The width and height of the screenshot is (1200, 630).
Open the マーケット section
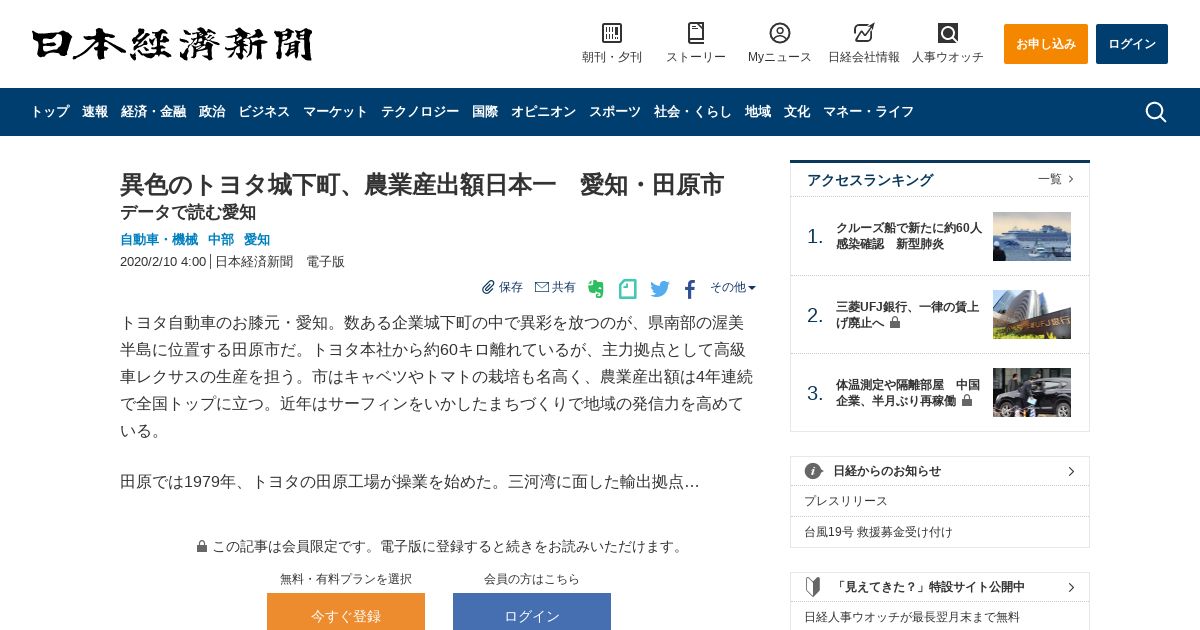coord(335,112)
